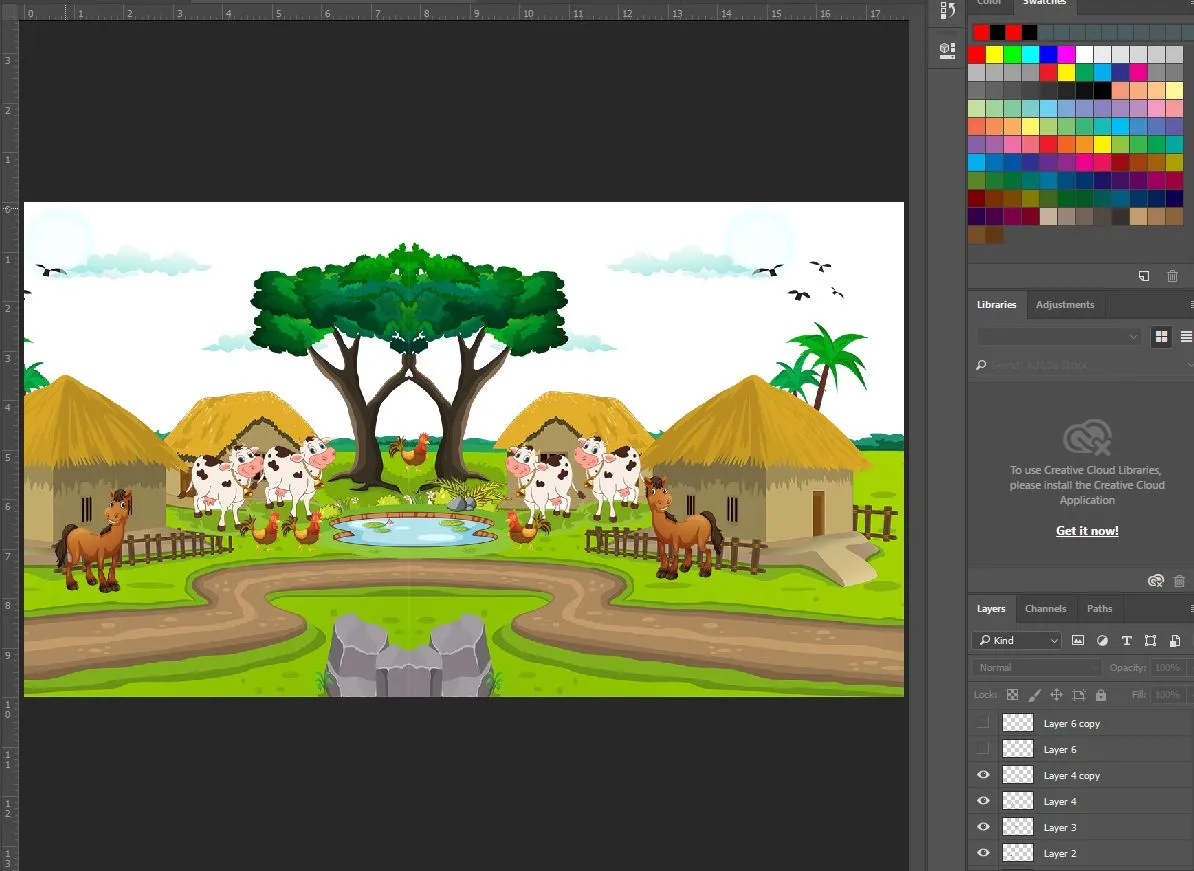The width and height of the screenshot is (1194, 871).
Task: Filter layers by type (T) icon
Action: 1126,640
